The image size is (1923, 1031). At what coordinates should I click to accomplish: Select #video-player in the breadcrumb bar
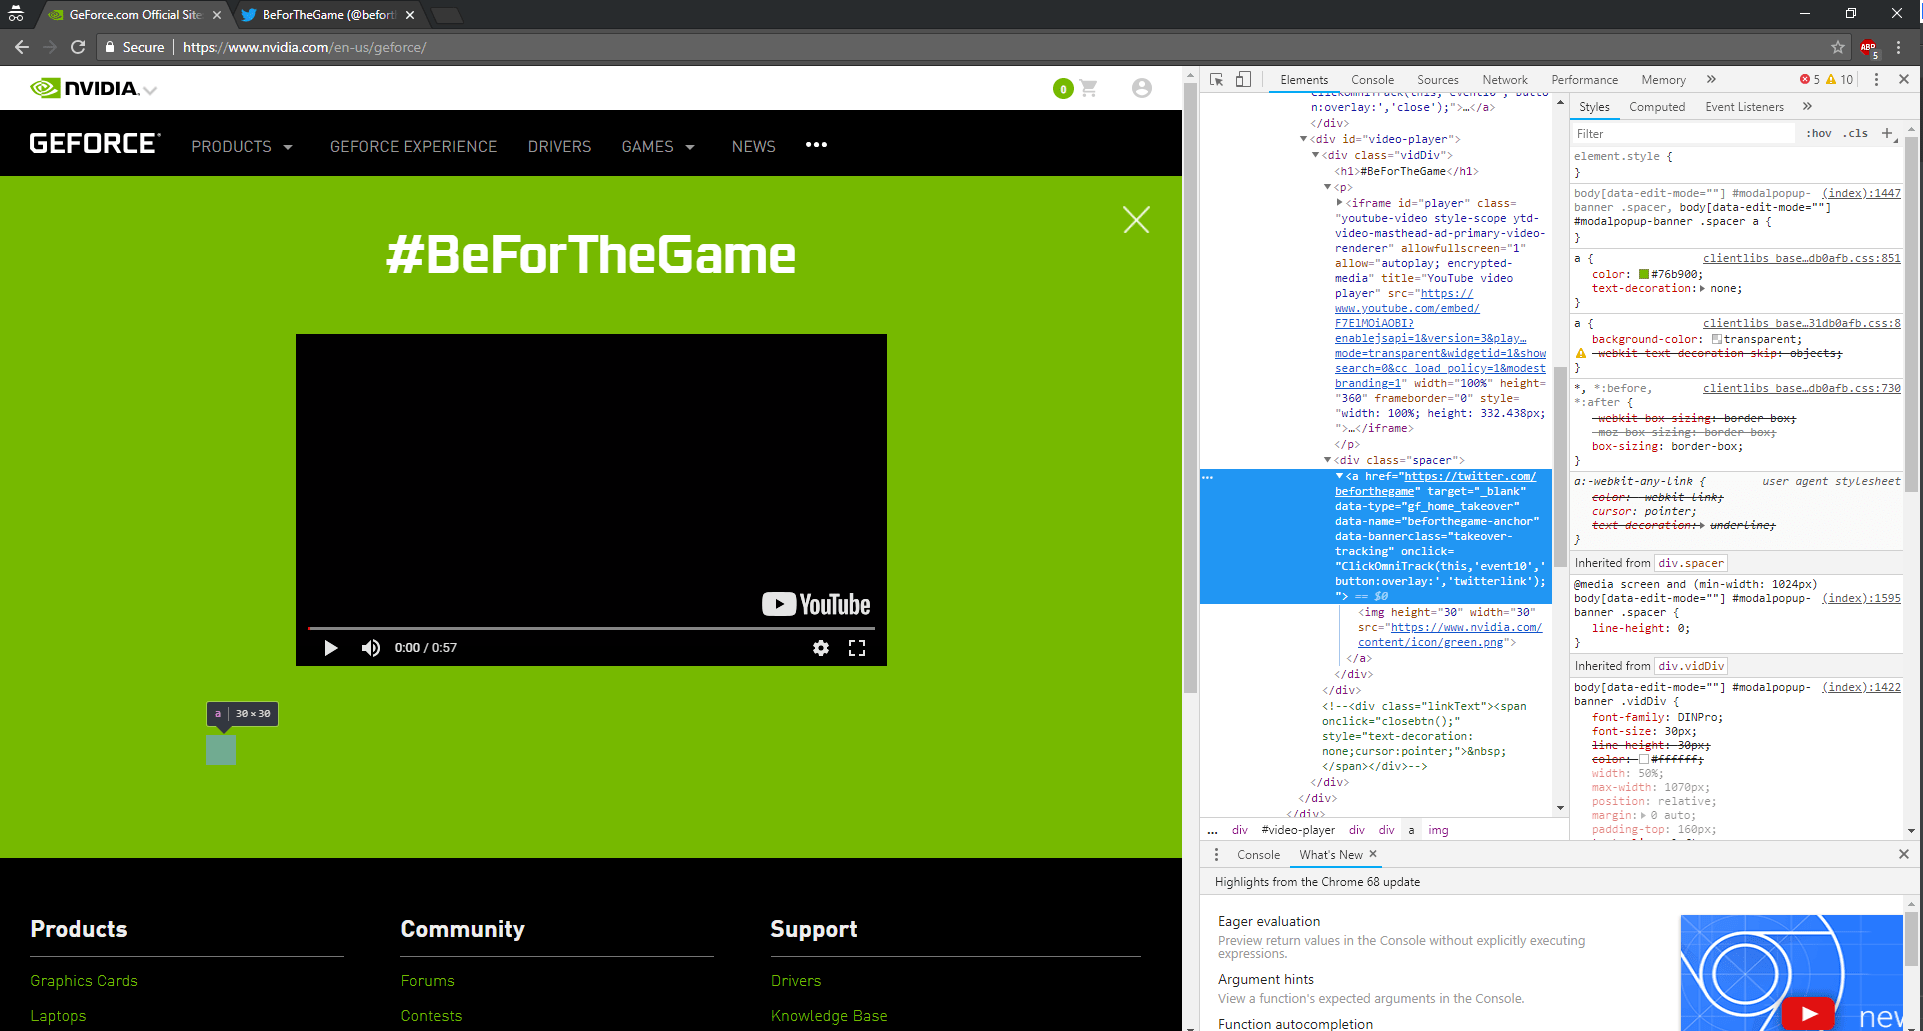point(1298,830)
